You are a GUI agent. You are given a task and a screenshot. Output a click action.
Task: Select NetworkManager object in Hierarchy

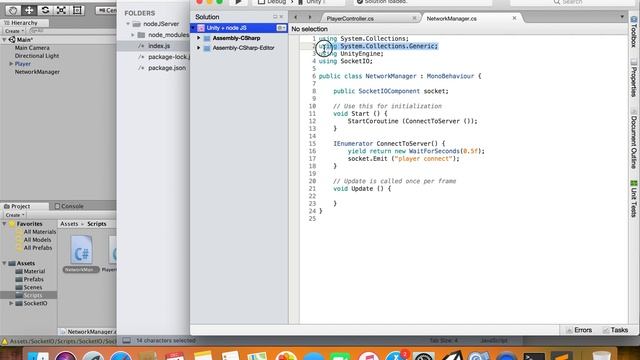click(x=37, y=72)
